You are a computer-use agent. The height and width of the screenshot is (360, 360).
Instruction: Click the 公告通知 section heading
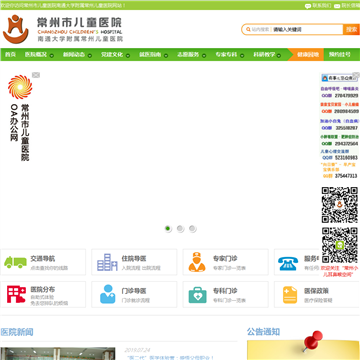click(x=263, y=332)
